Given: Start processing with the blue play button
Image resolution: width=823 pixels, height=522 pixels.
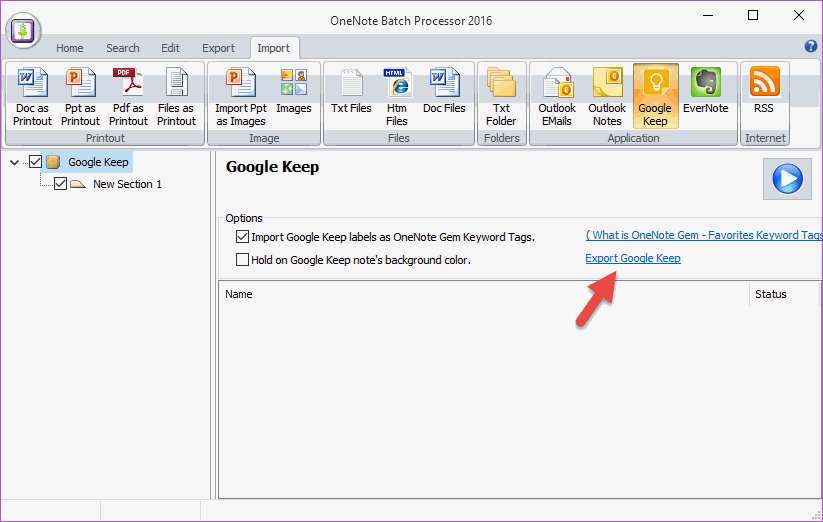Looking at the screenshot, I should [x=787, y=179].
